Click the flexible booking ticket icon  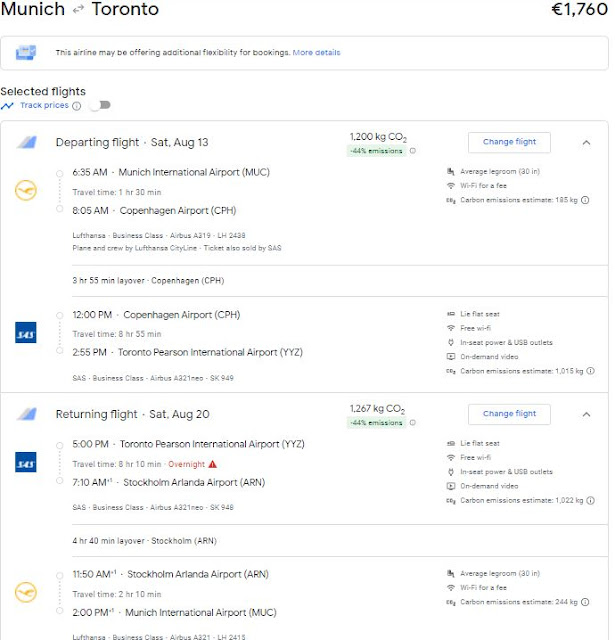click(x=26, y=53)
